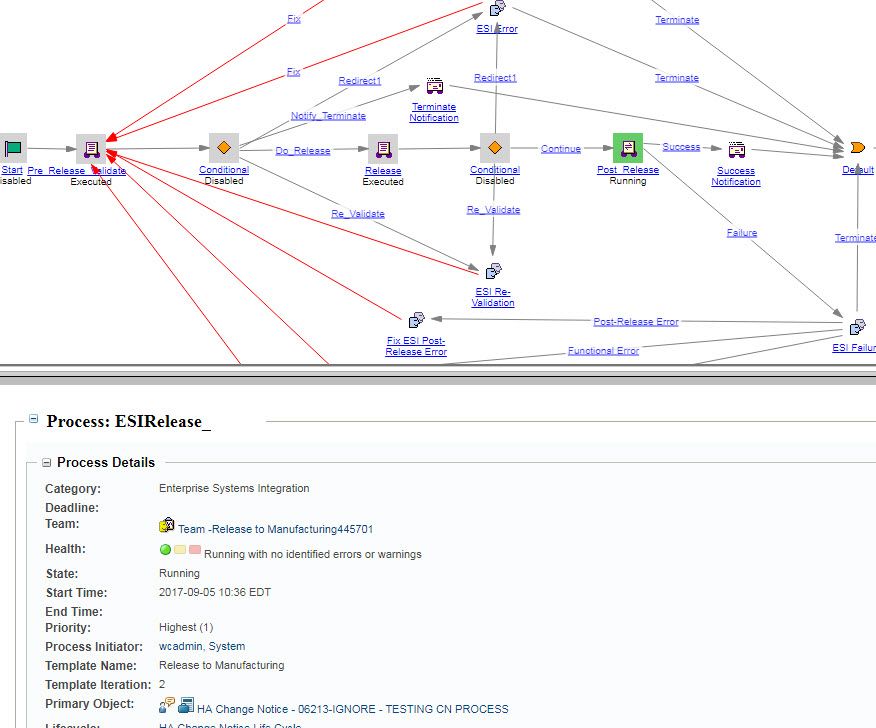Open the Release node label link

pyautogui.click(x=383, y=171)
